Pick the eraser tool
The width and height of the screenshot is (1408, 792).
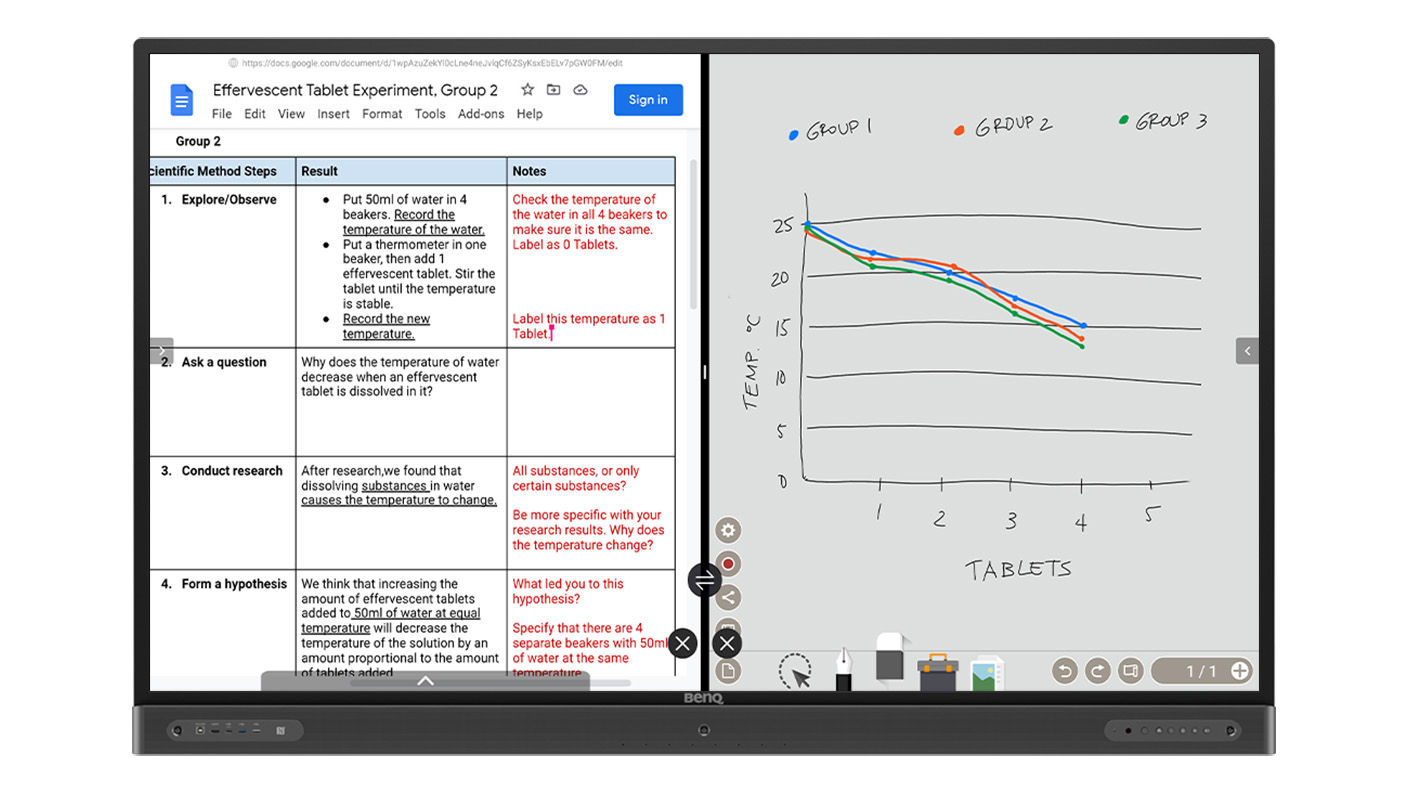click(x=891, y=660)
